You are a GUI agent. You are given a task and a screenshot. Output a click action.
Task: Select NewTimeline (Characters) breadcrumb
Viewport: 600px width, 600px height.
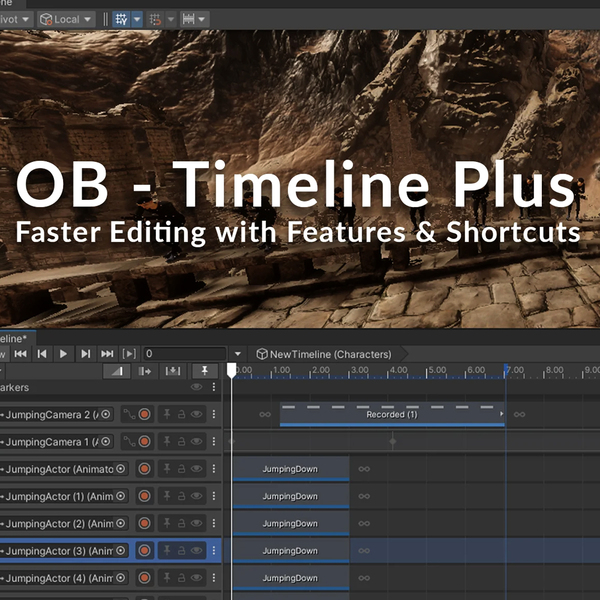click(324, 354)
